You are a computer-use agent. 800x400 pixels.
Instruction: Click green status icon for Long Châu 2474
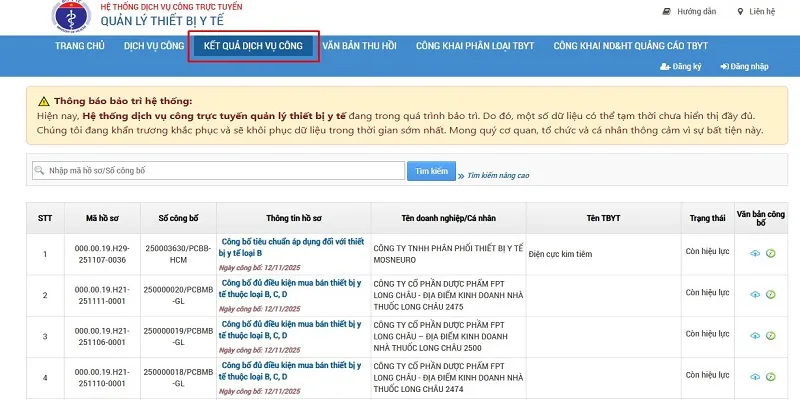coord(771,377)
